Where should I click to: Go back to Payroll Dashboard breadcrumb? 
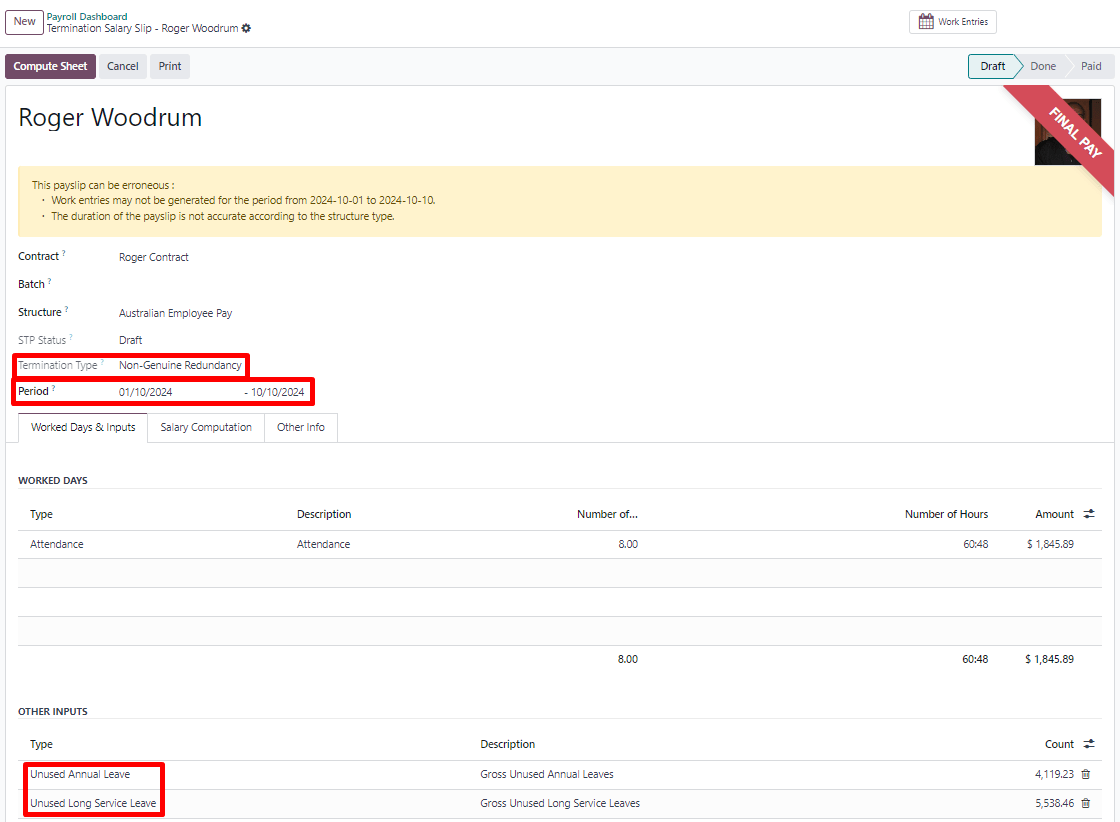(x=87, y=17)
